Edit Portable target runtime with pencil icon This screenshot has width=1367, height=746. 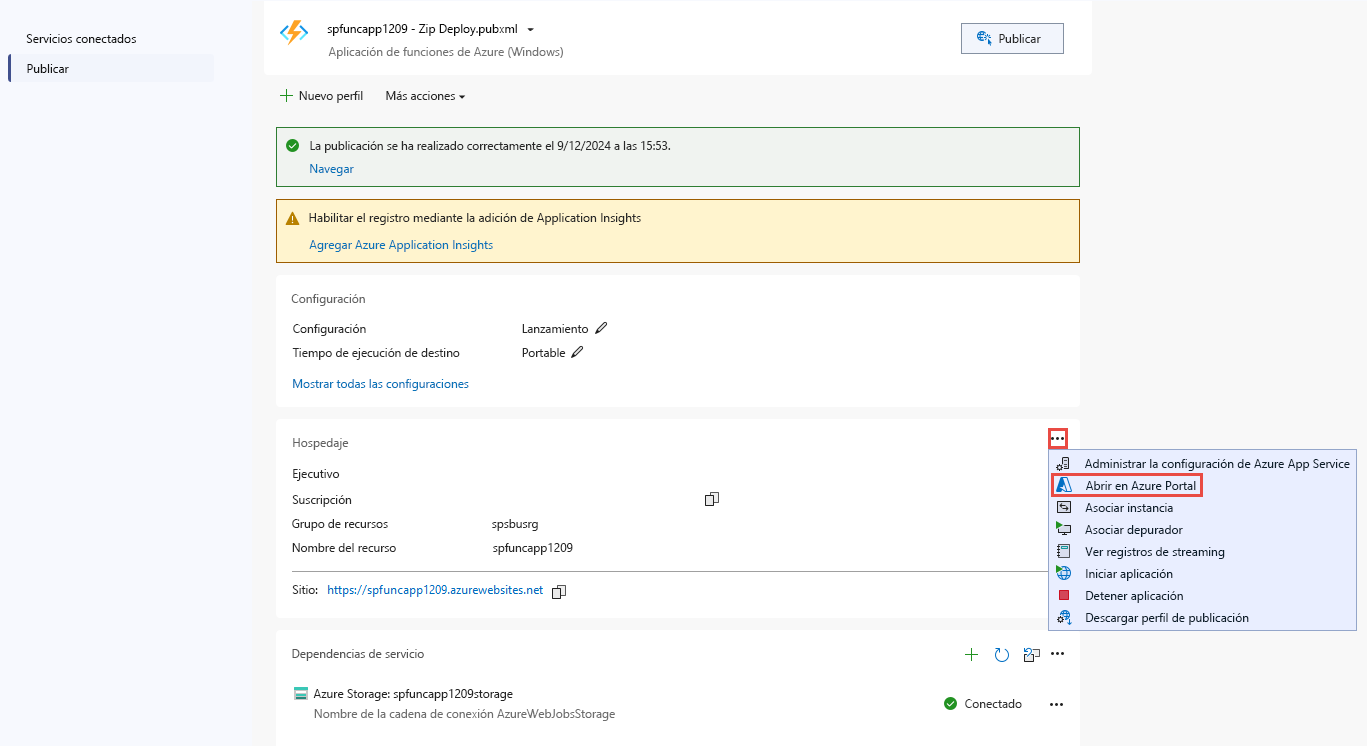(577, 352)
